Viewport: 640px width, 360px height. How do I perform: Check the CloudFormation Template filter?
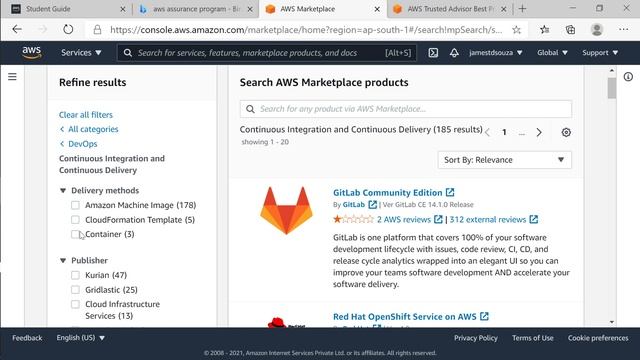[75, 220]
